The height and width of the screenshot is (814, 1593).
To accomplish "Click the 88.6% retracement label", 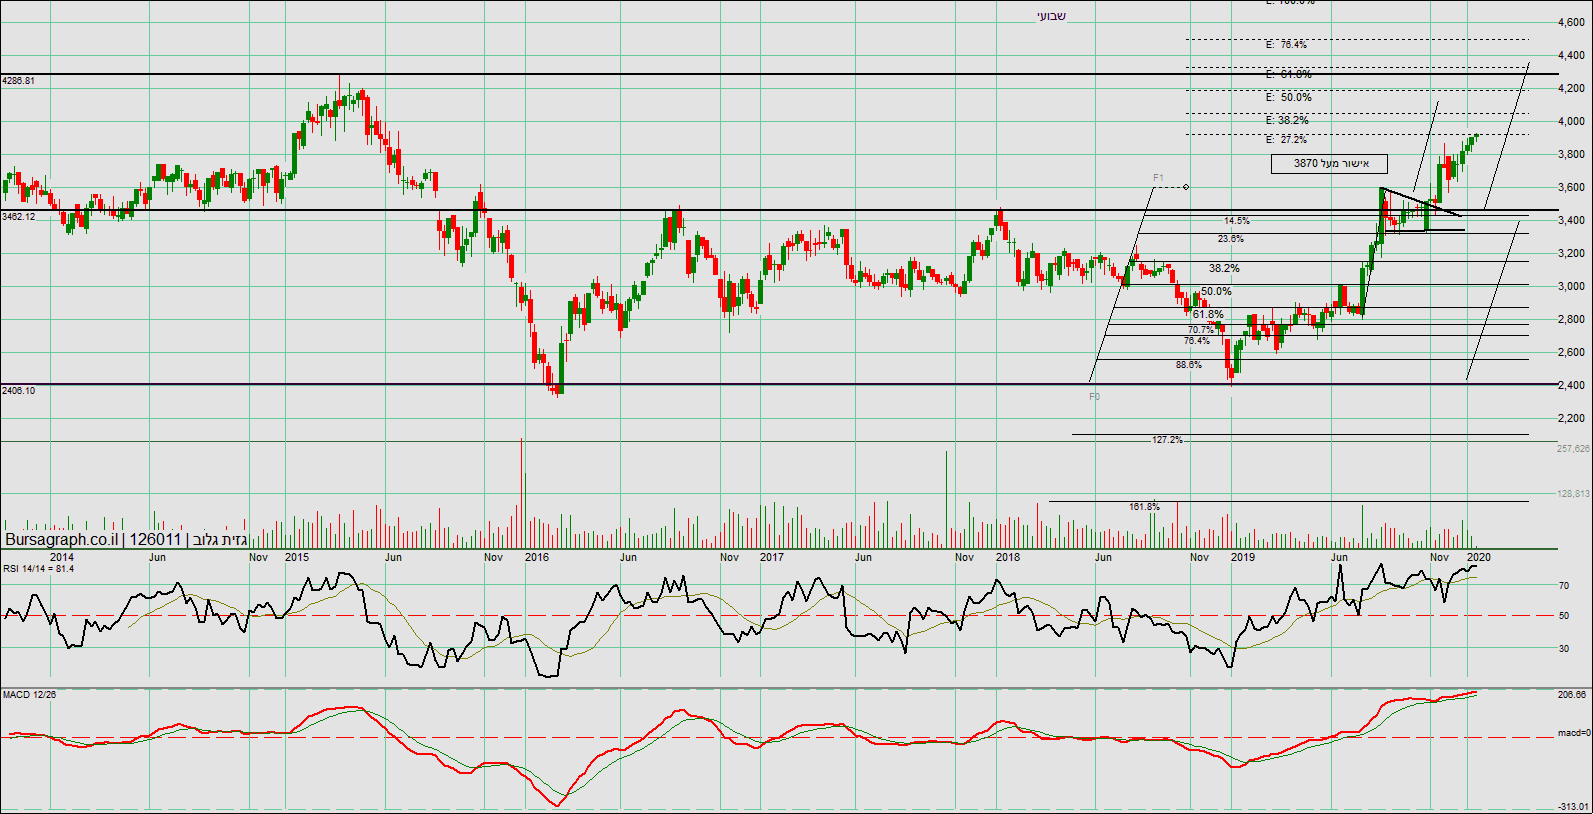I will pyautogui.click(x=1189, y=365).
